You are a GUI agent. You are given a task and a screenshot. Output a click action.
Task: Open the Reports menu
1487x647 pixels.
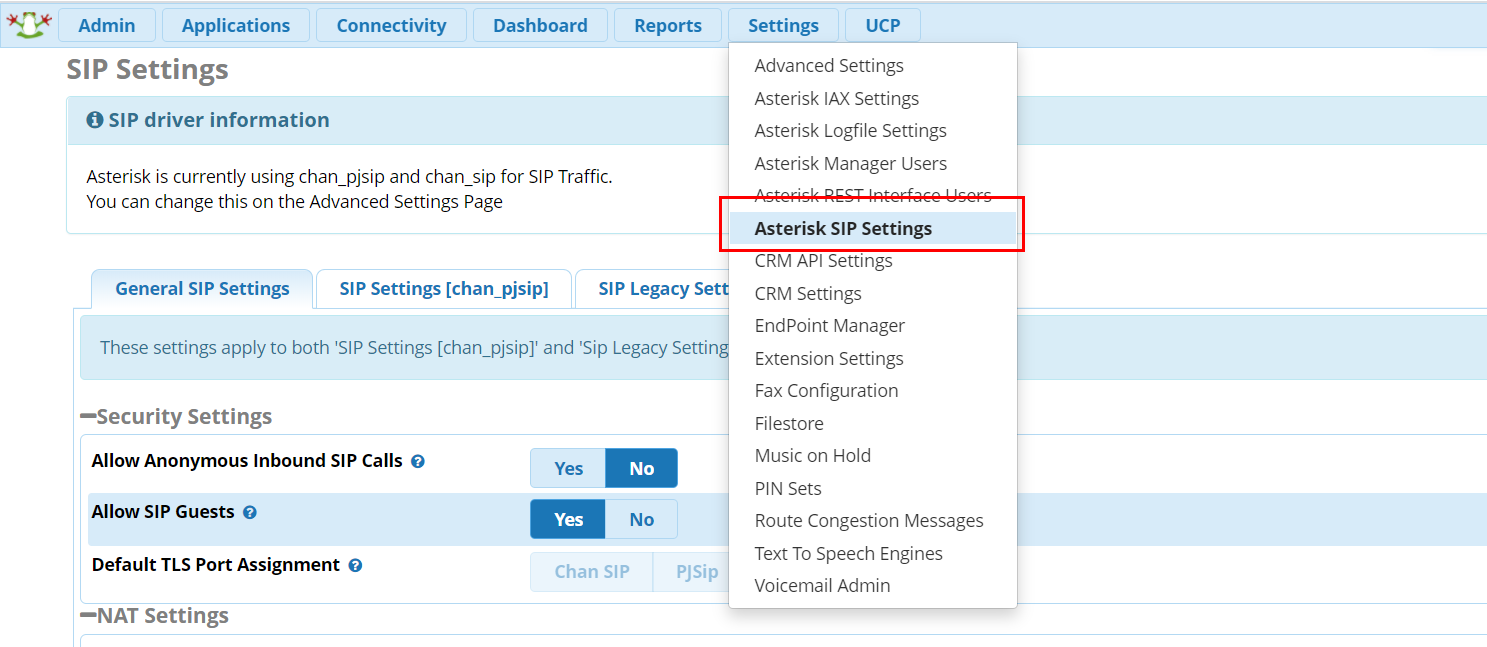coord(668,26)
